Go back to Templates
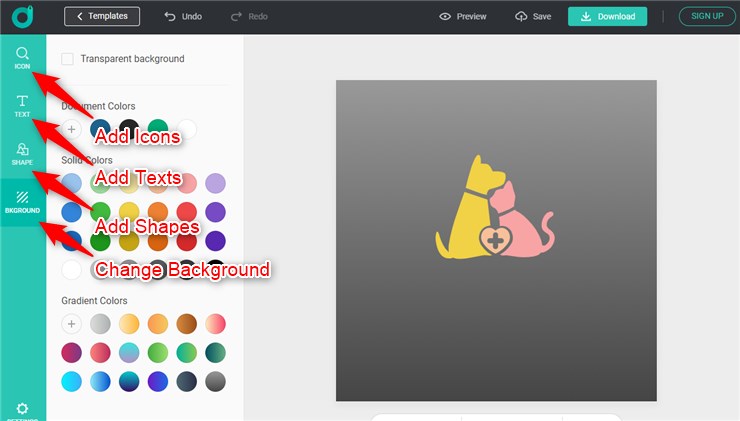 (102, 16)
